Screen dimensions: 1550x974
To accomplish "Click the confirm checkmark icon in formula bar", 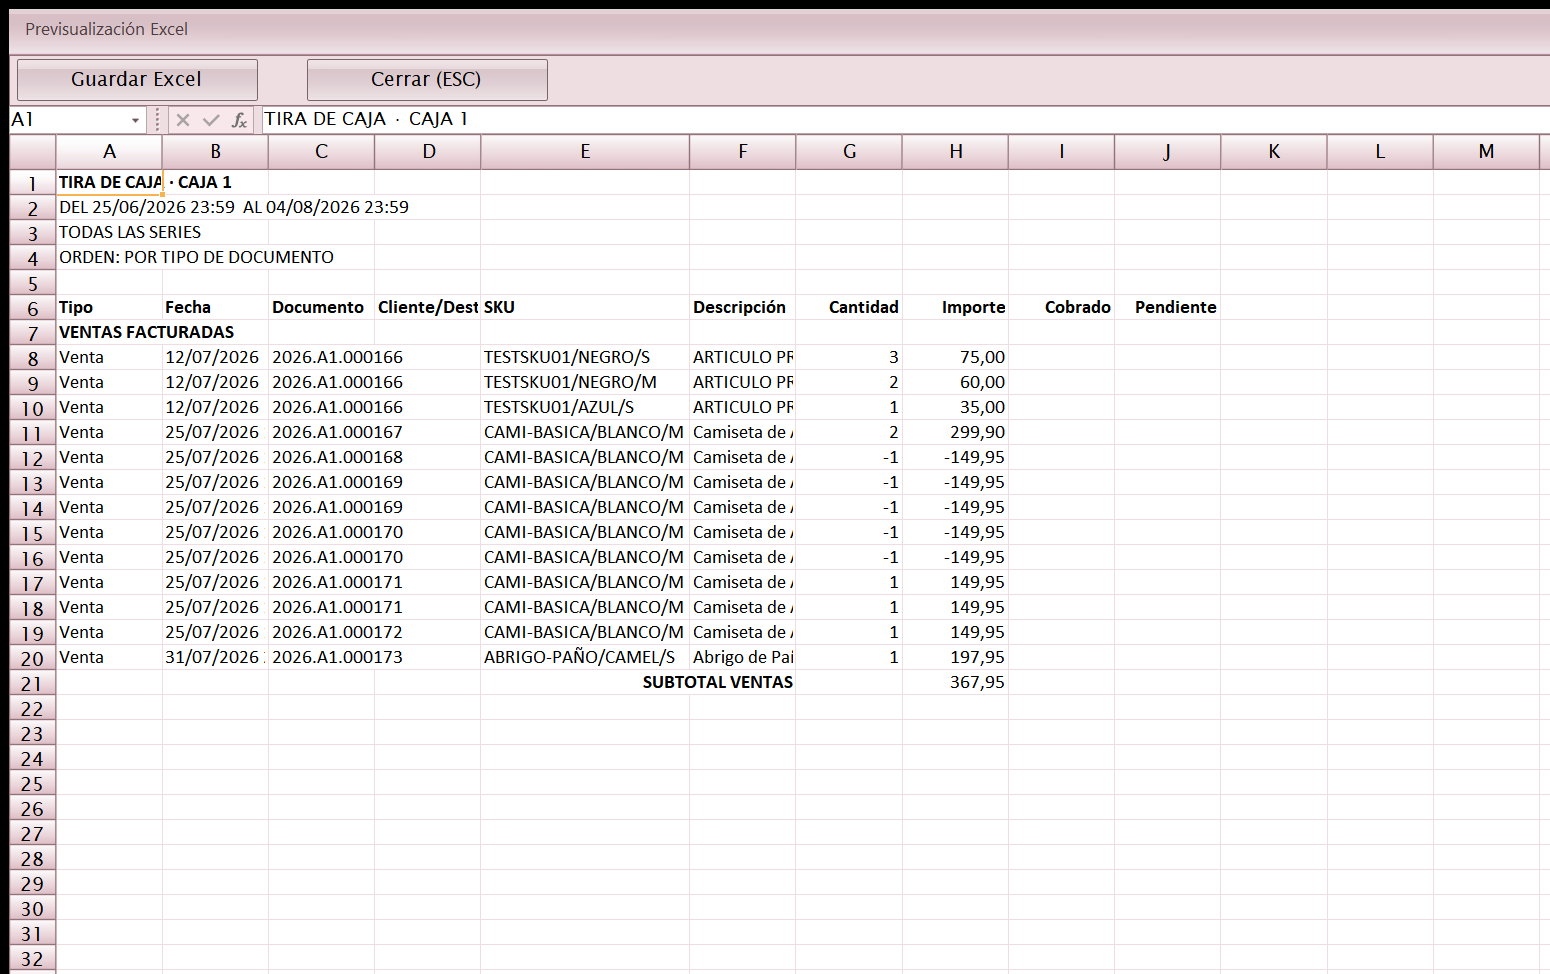I will (211, 120).
